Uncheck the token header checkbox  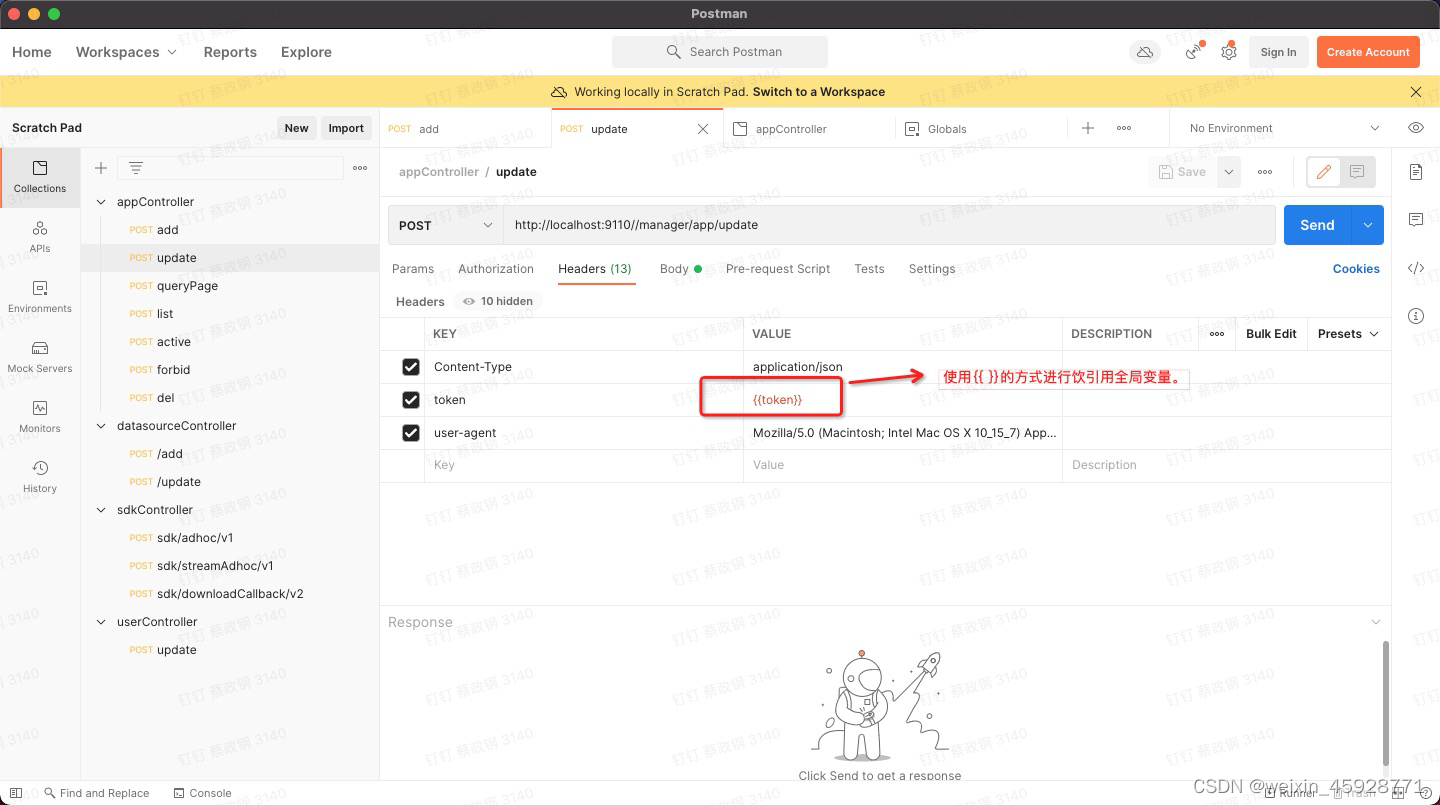coord(411,400)
